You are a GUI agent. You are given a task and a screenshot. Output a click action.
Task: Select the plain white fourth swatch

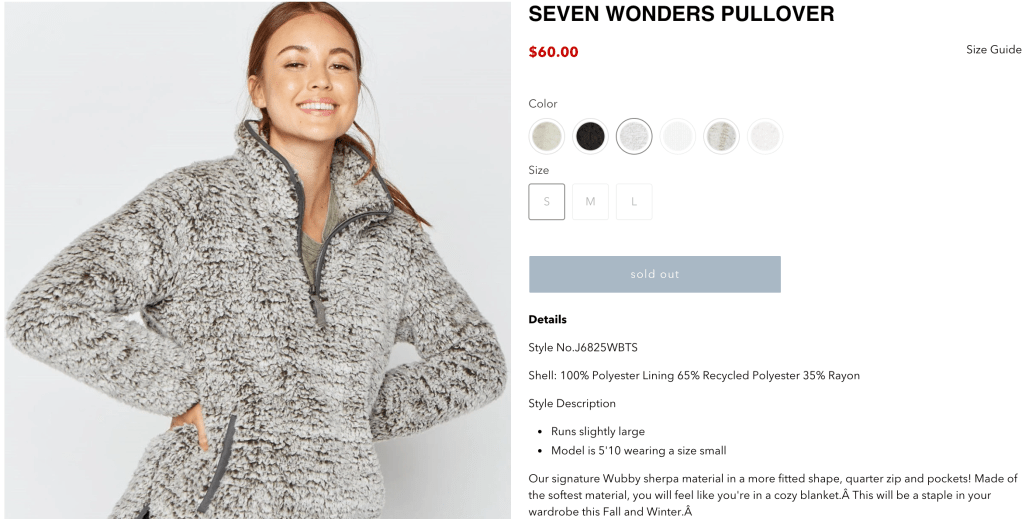677,136
